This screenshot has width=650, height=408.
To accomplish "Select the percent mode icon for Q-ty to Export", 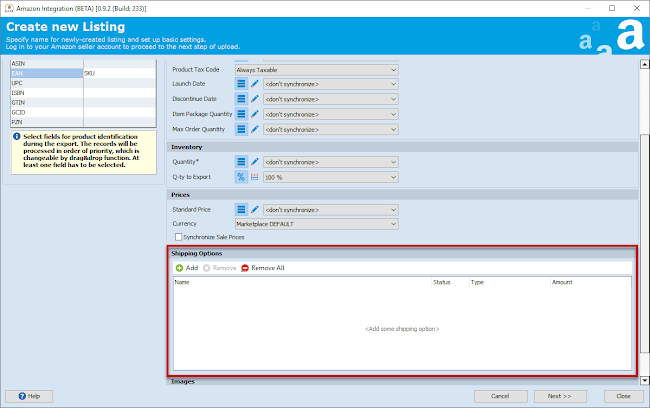I will pos(241,177).
